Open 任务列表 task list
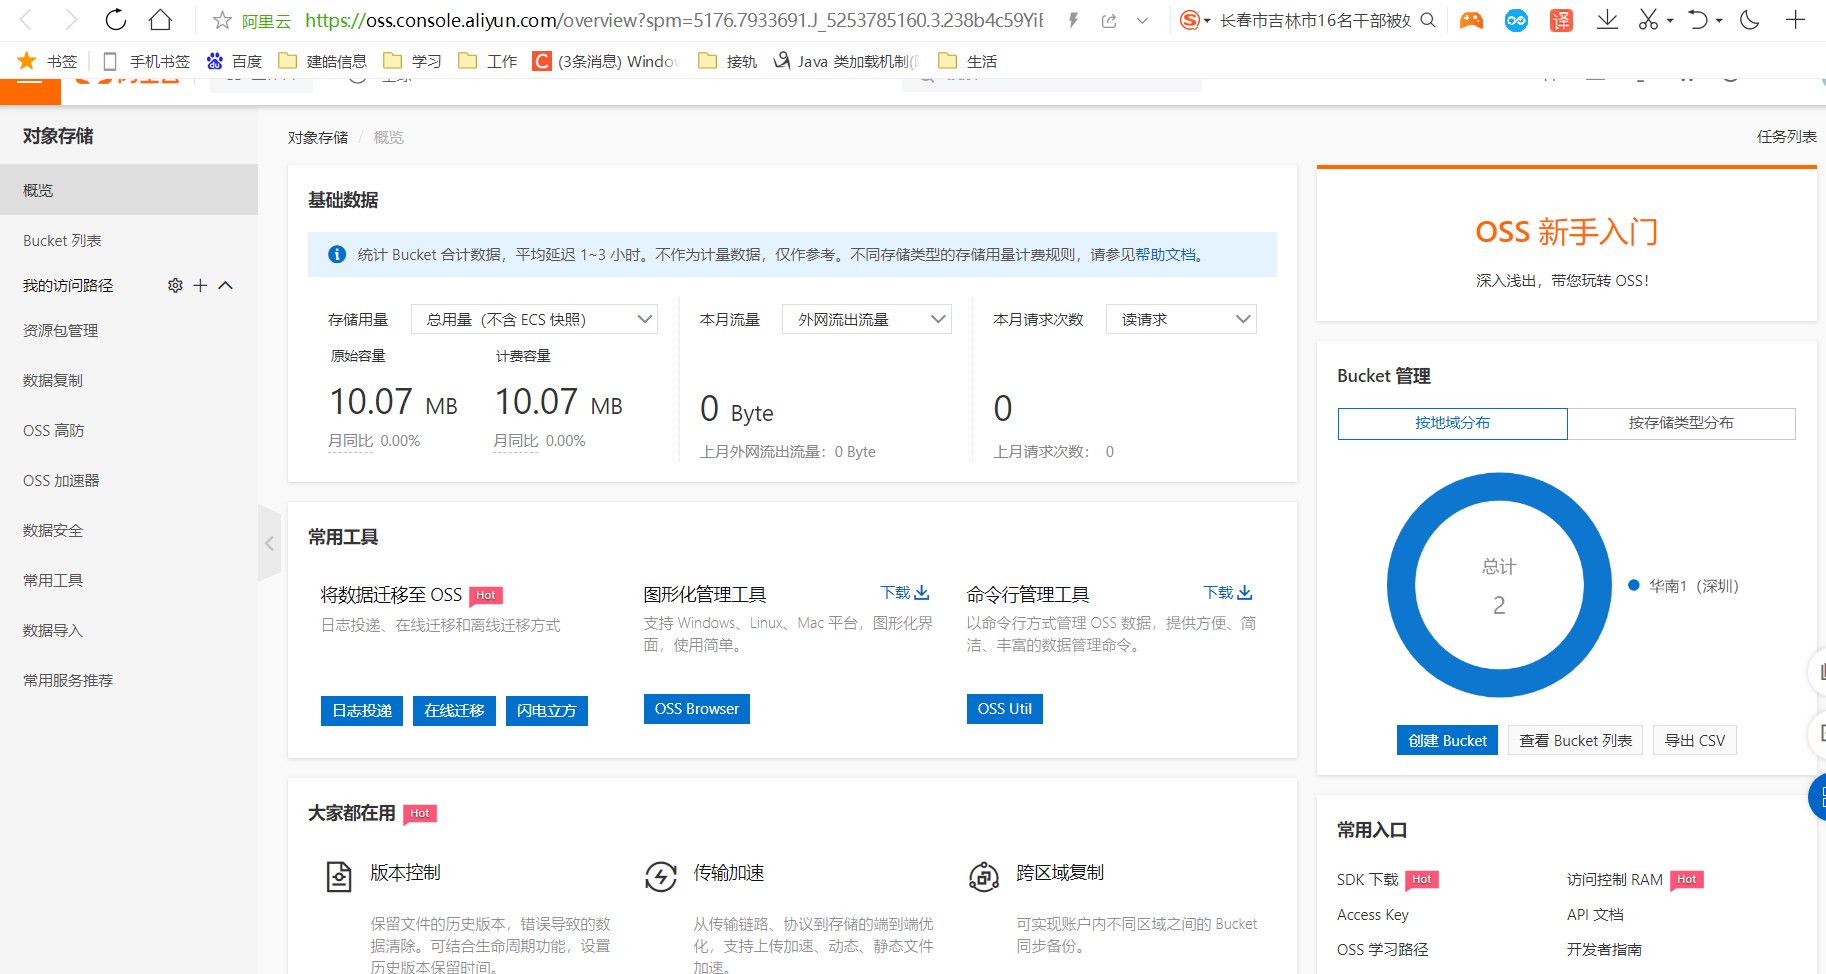Image resolution: width=1826 pixels, height=974 pixels. pos(1786,136)
